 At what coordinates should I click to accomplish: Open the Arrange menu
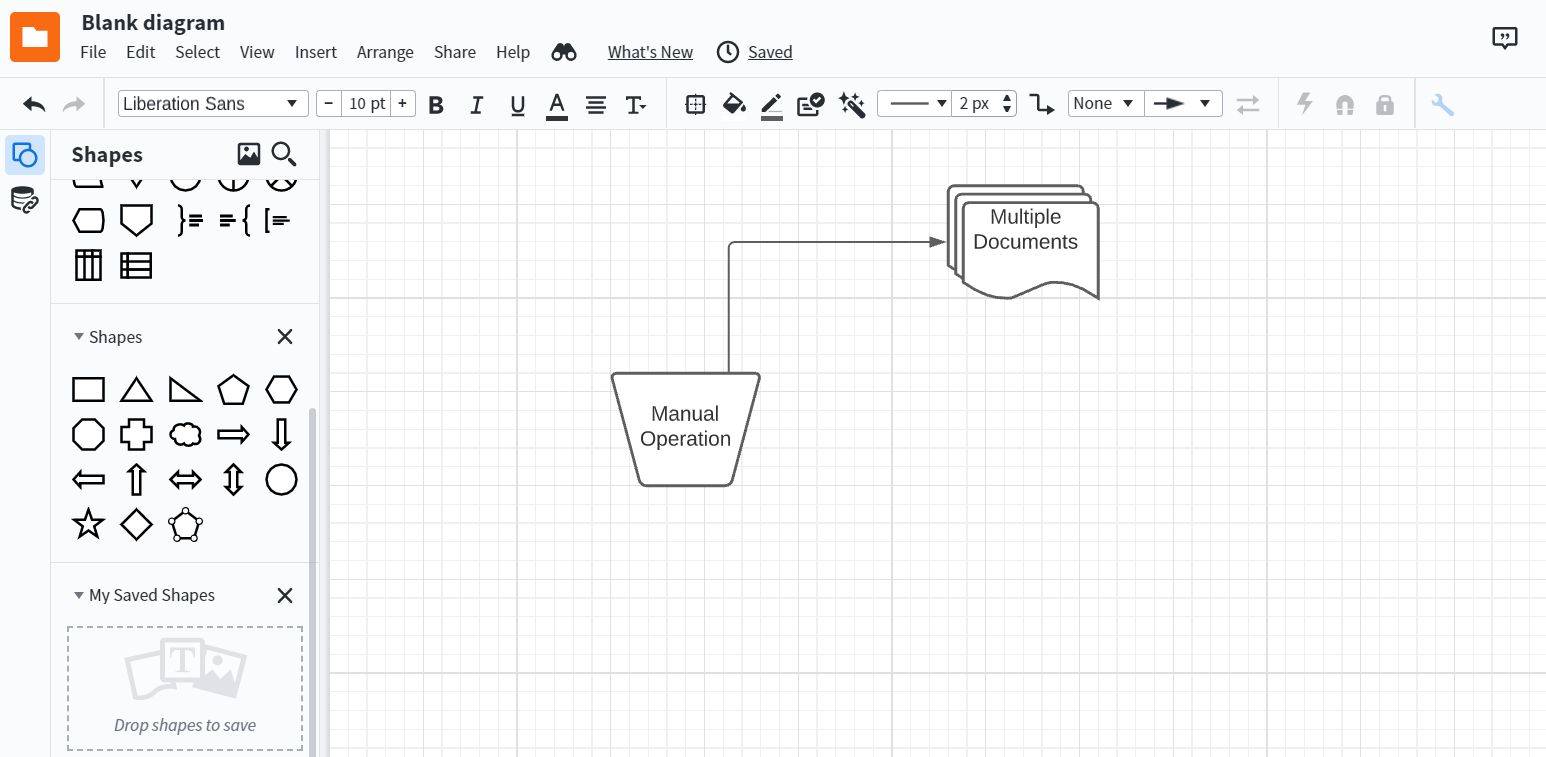tap(385, 52)
